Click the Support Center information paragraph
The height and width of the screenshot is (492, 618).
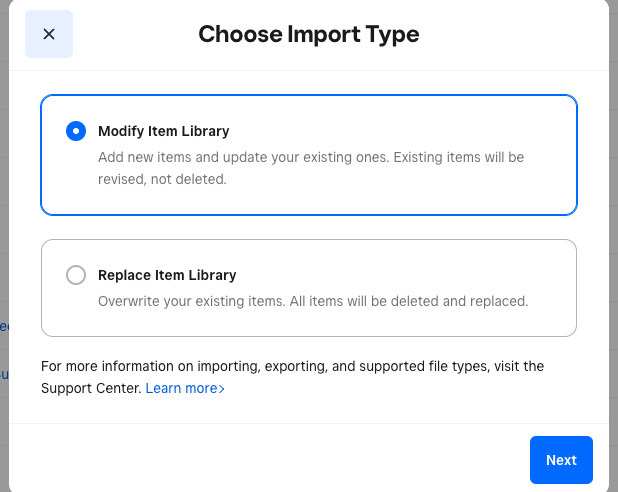click(x=292, y=367)
